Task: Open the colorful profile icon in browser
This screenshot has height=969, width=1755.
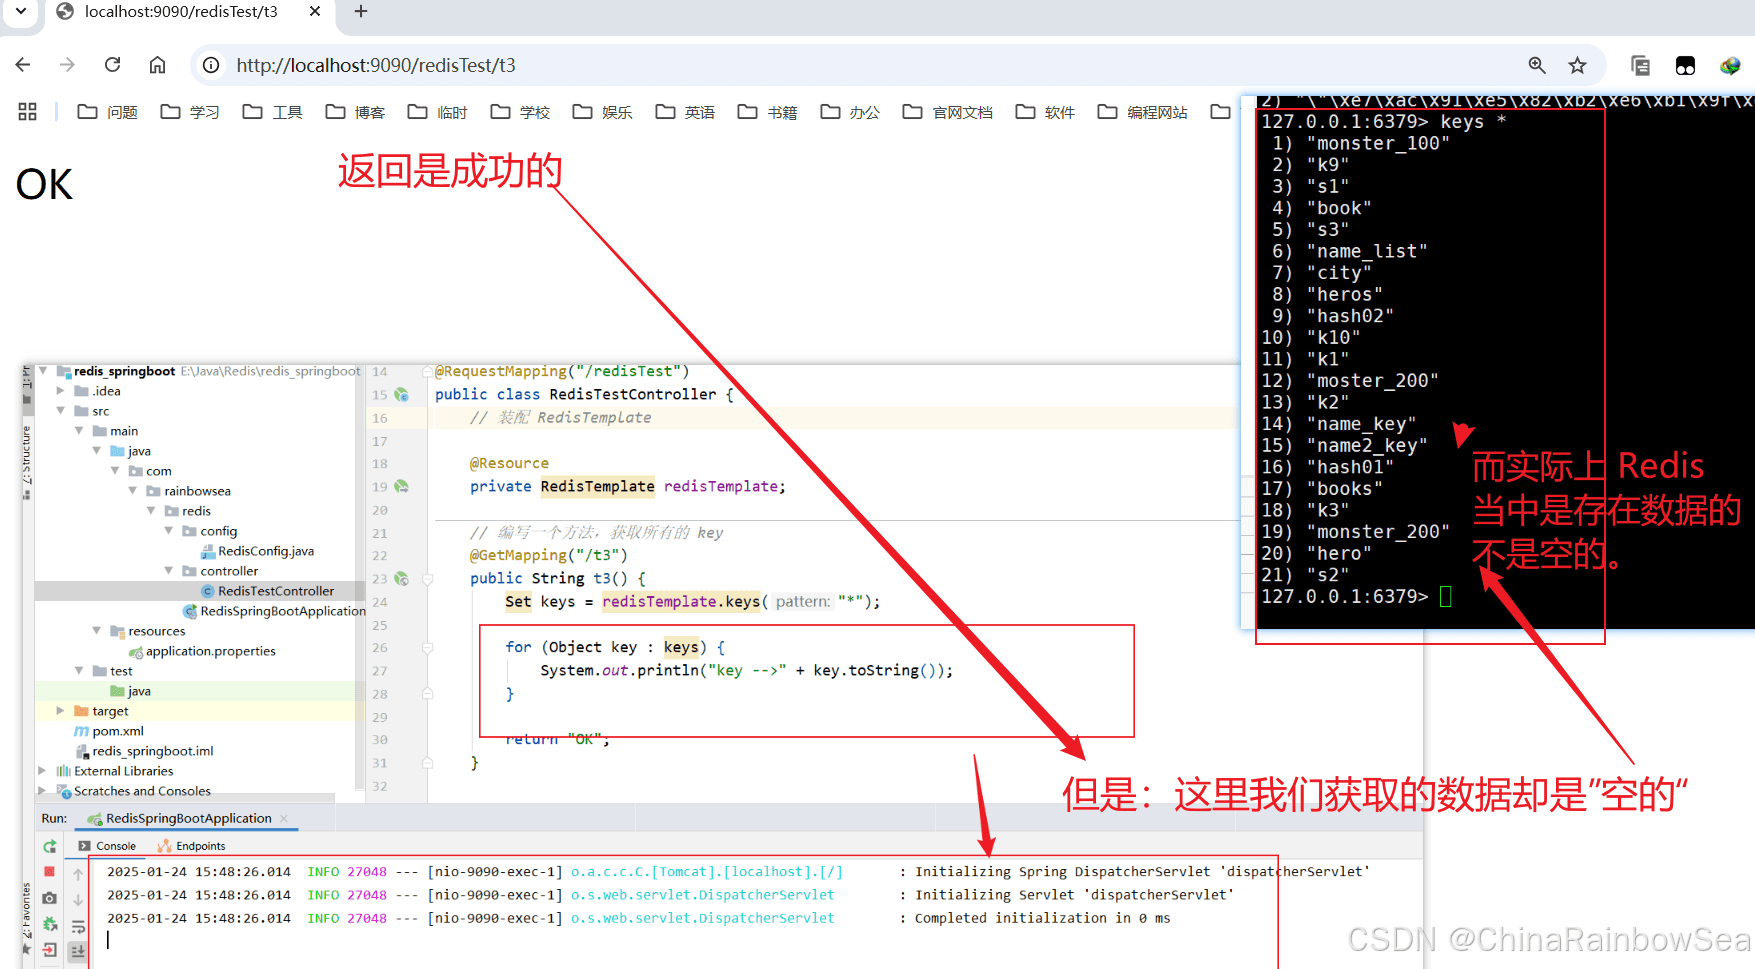Action: point(1730,65)
